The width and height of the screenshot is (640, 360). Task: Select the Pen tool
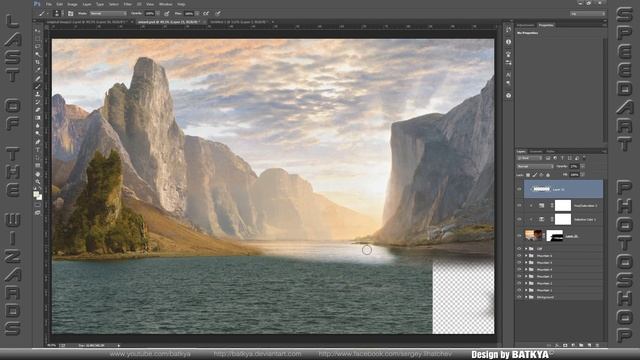click(38, 142)
